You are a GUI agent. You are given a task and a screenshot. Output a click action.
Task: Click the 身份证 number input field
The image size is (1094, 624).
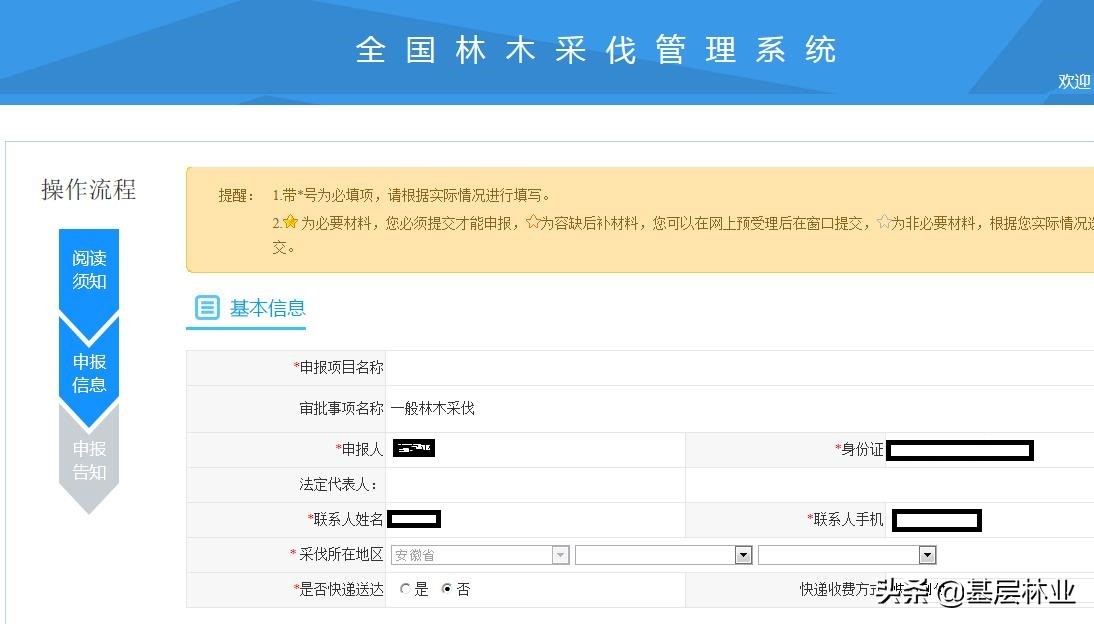pos(959,449)
